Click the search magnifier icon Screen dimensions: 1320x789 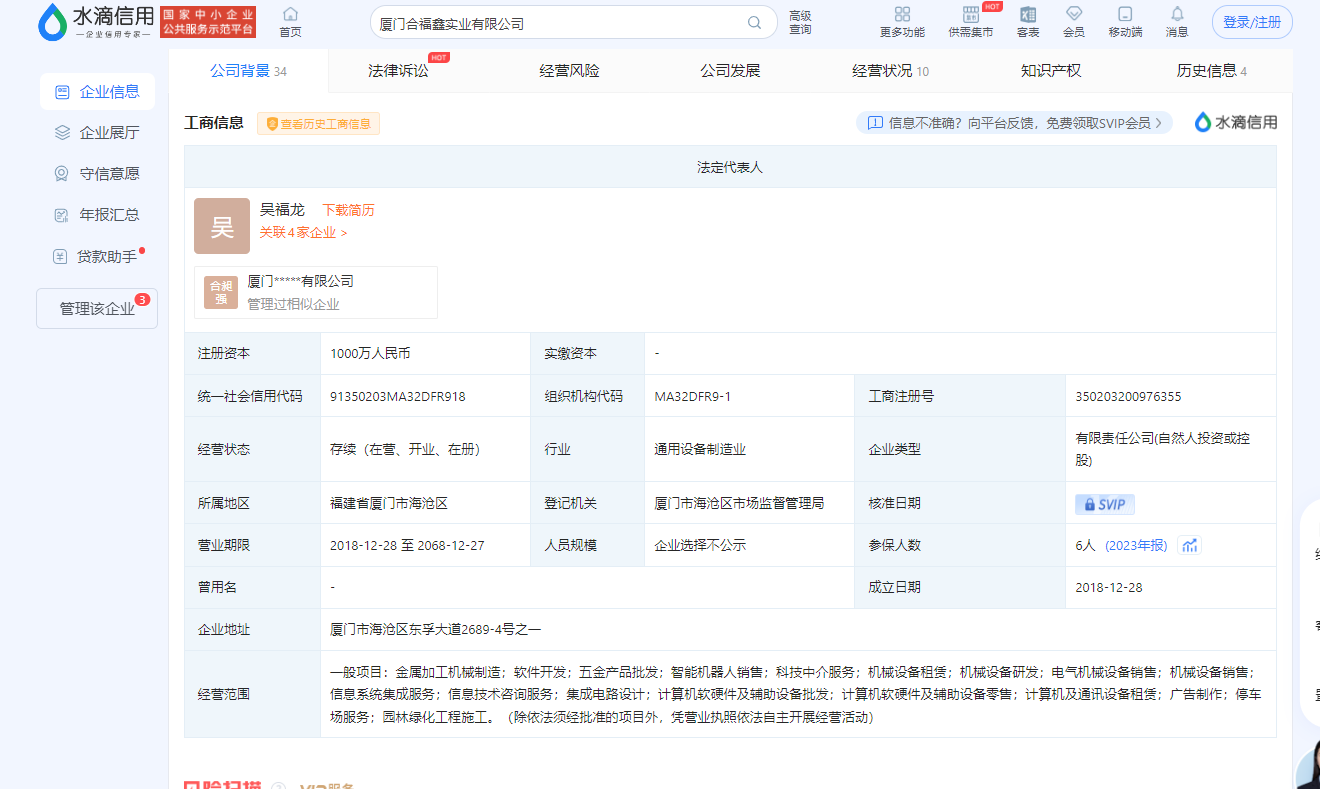click(x=754, y=23)
